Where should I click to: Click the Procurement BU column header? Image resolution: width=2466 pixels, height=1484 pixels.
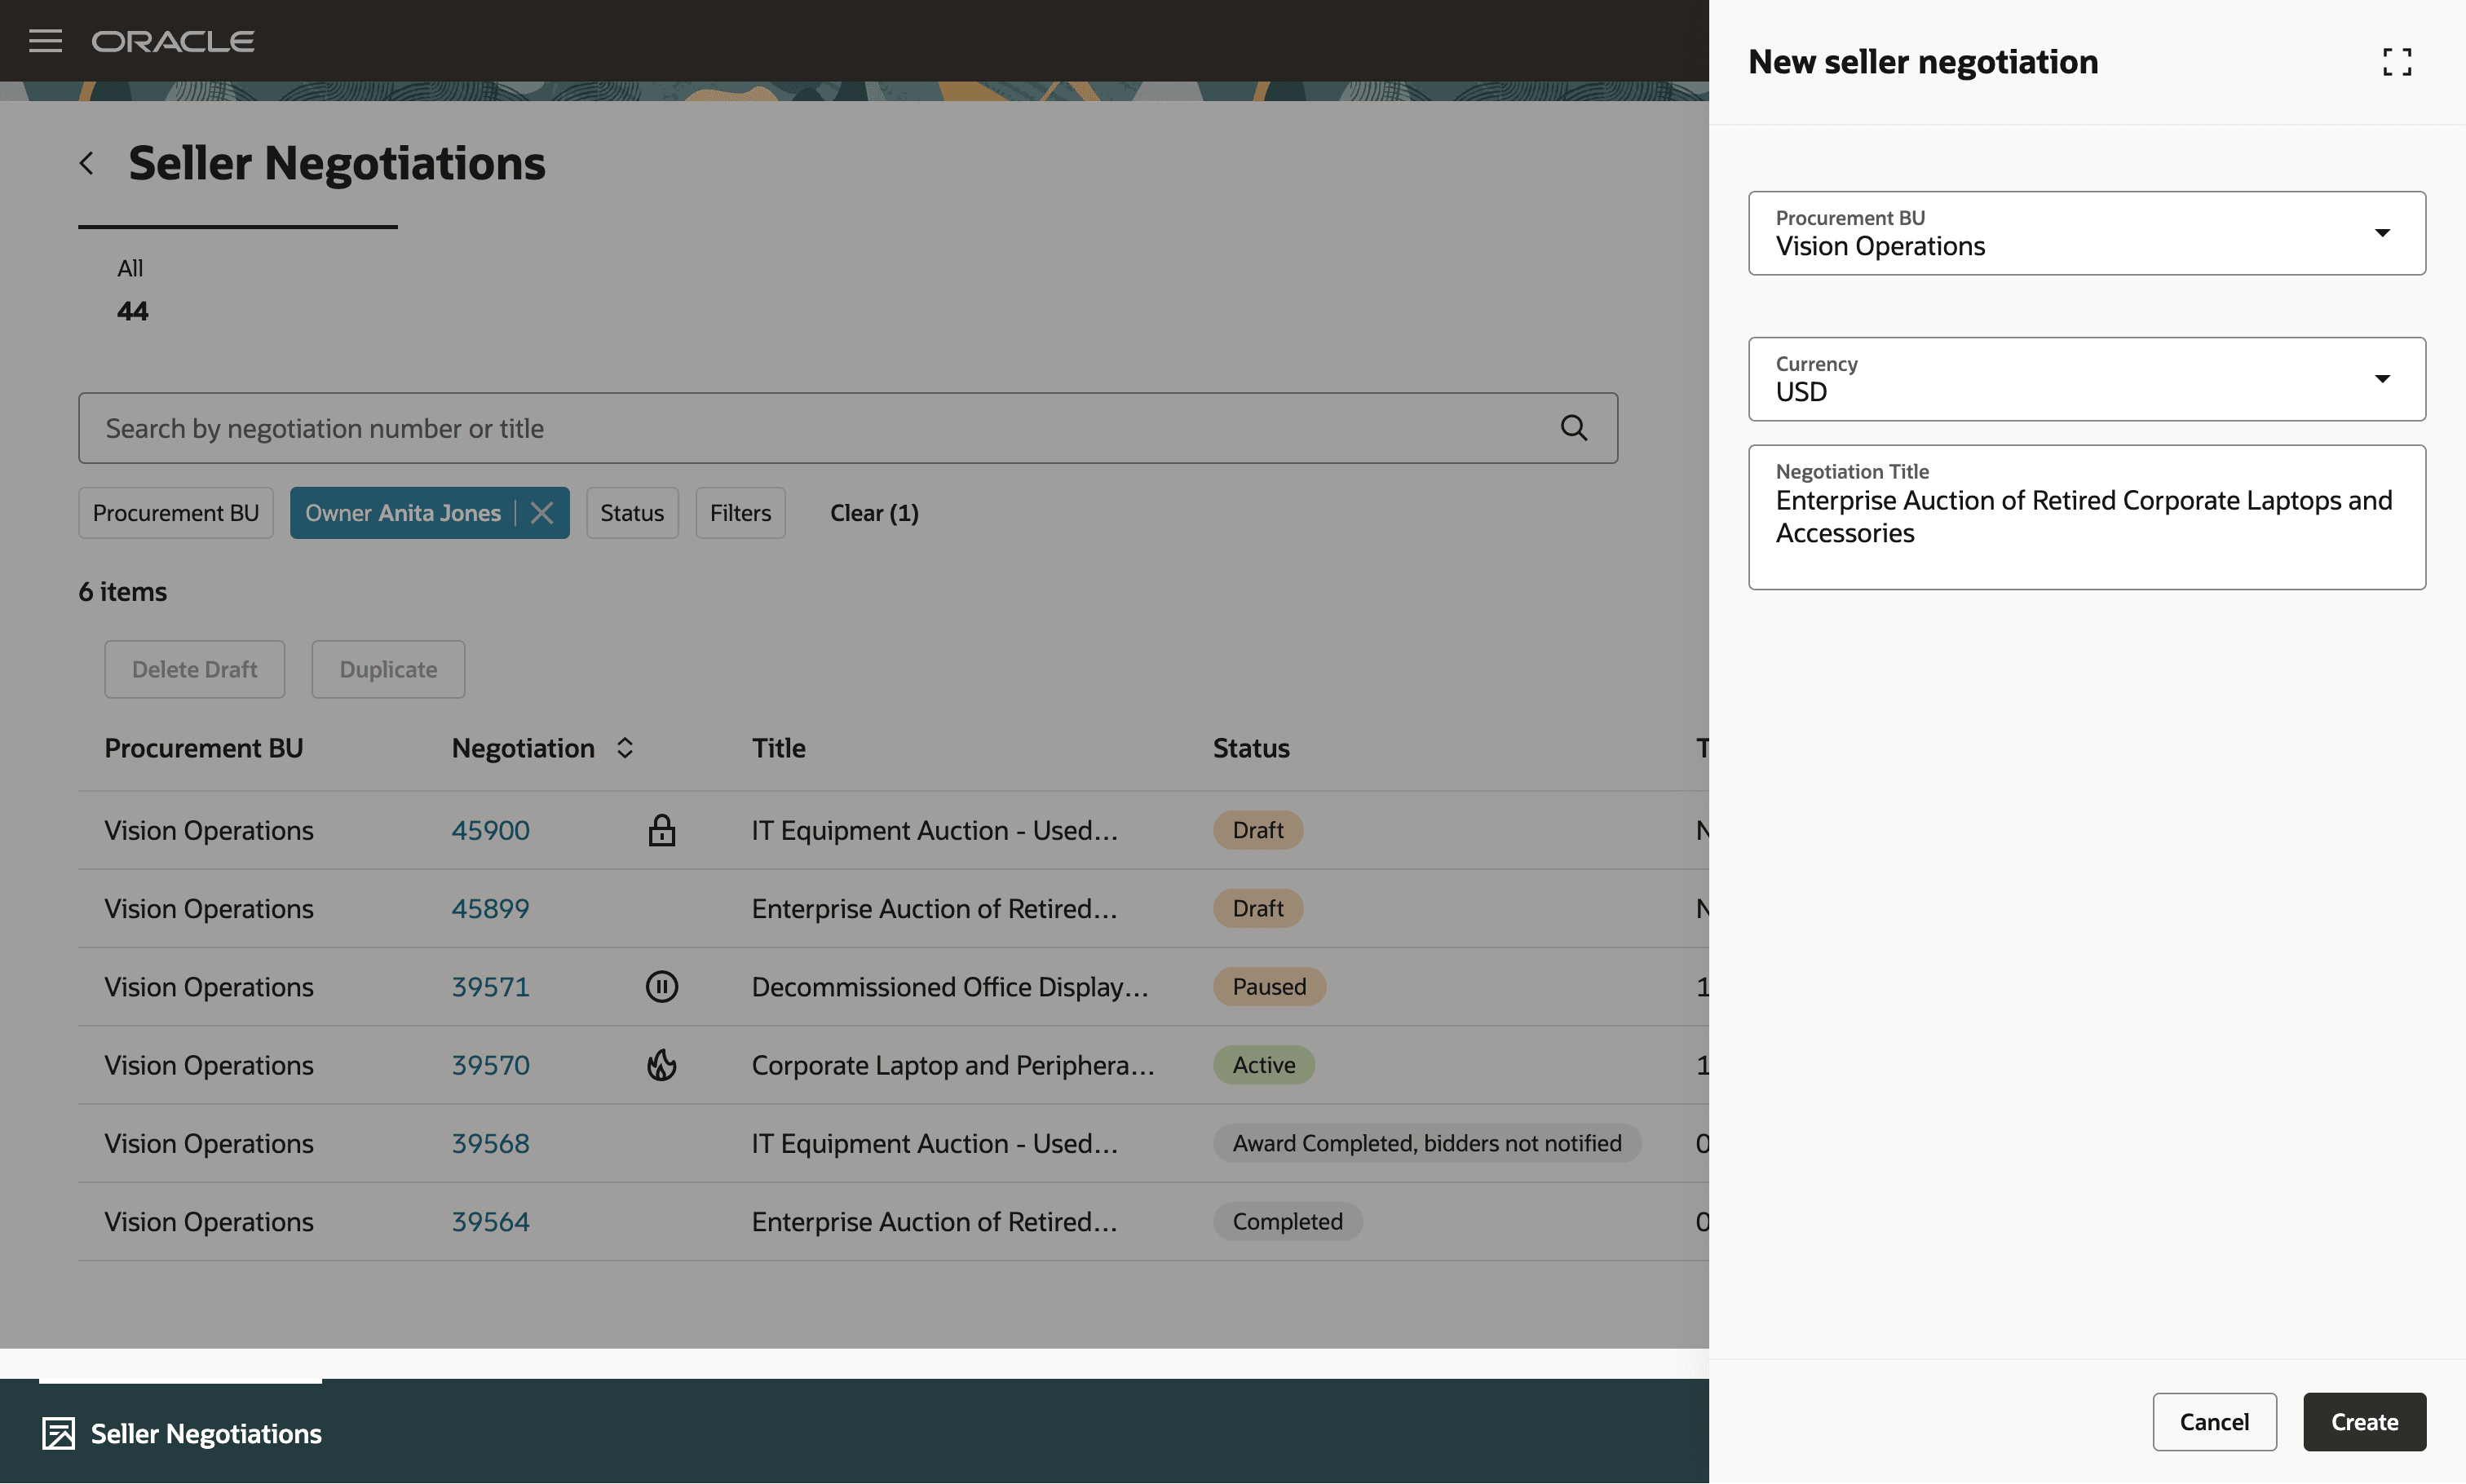pos(204,748)
